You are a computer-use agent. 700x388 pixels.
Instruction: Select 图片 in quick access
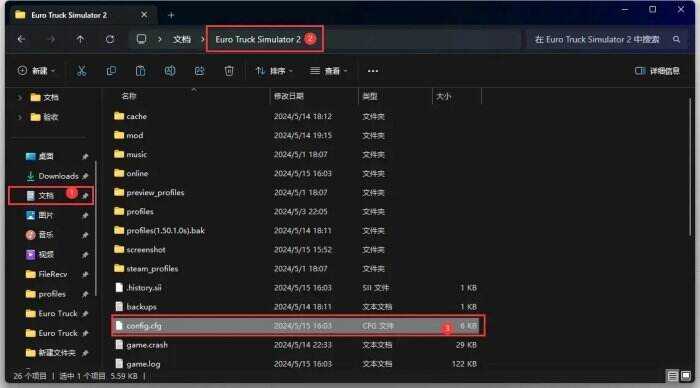coord(46,215)
